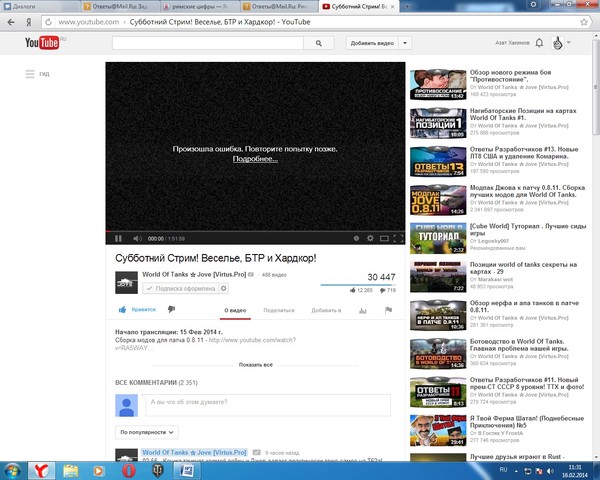Toggle the player size (theater mode) button
Viewport: 600px width, 480px height.
point(385,239)
